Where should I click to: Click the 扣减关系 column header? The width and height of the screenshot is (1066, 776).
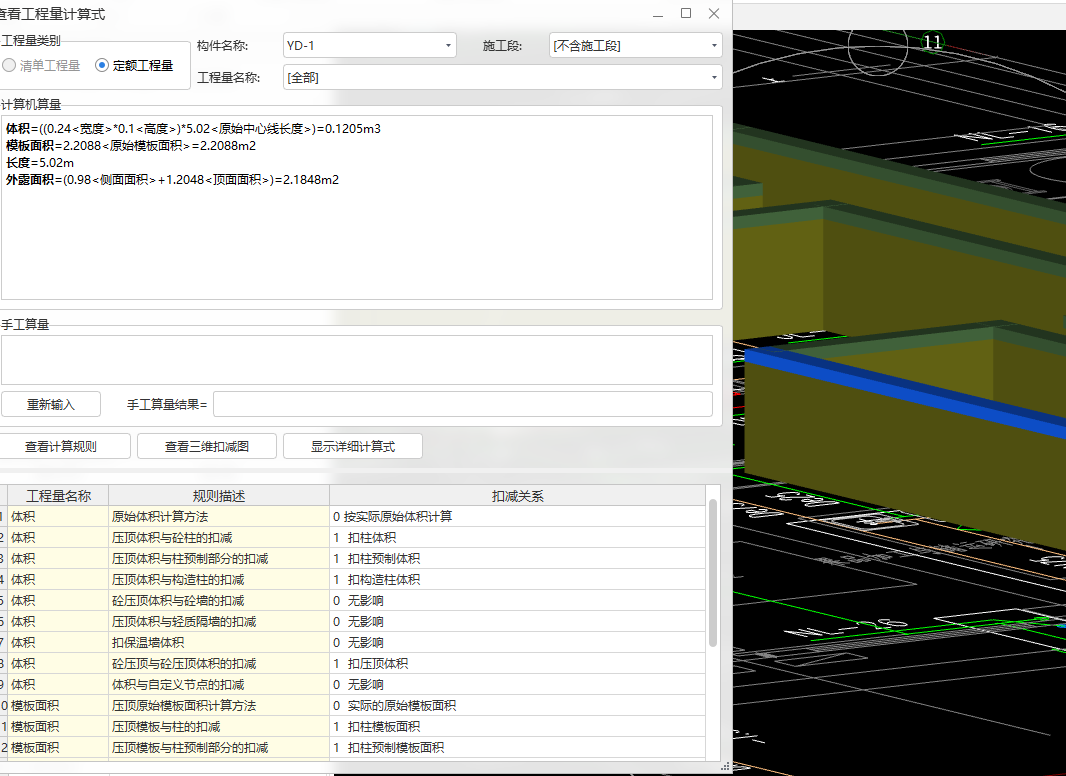(517, 496)
